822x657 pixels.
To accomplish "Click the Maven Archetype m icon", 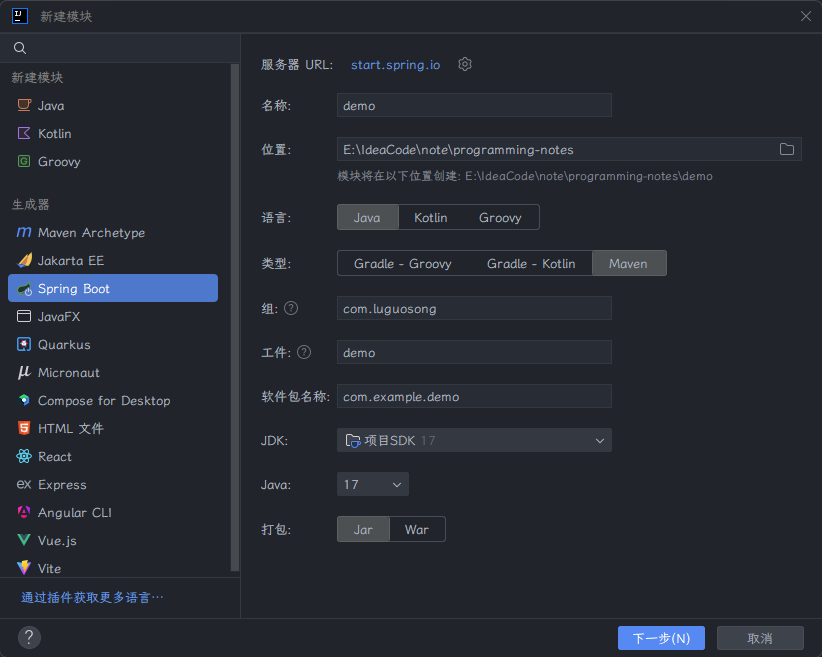I will point(24,232).
